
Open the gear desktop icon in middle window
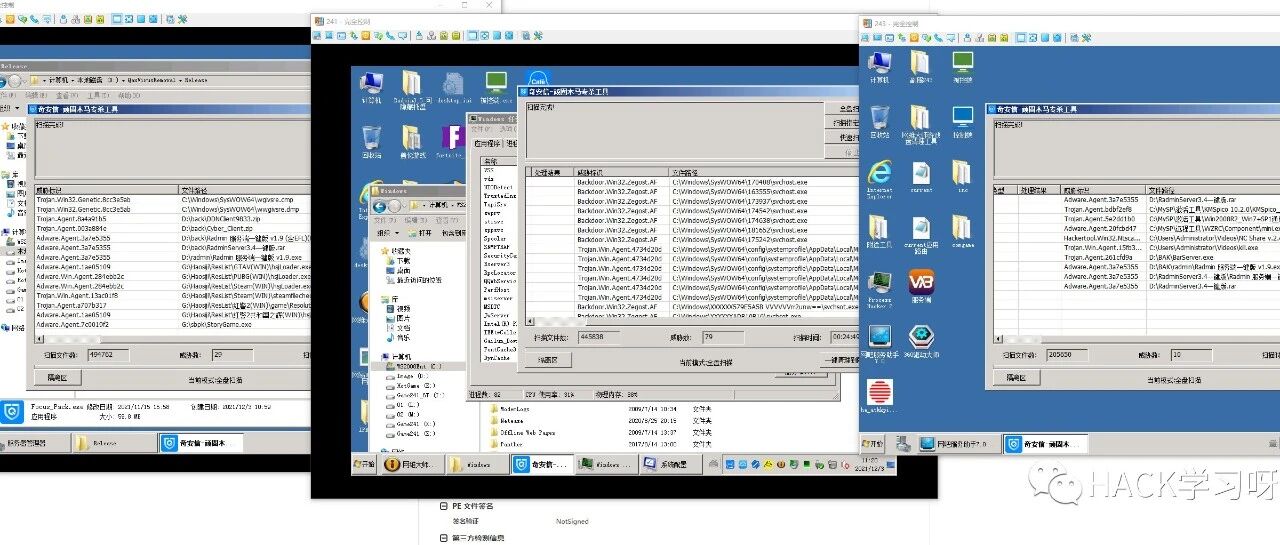click(452, 87)
